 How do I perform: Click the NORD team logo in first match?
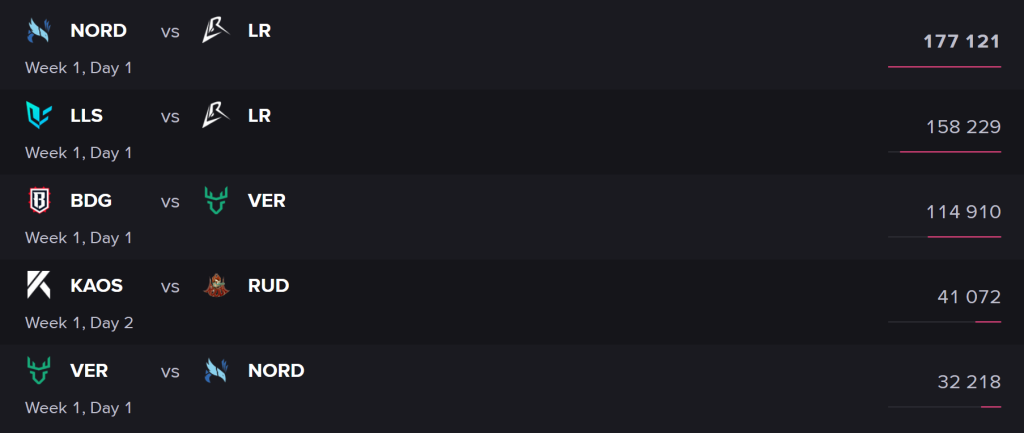(39, 31)
